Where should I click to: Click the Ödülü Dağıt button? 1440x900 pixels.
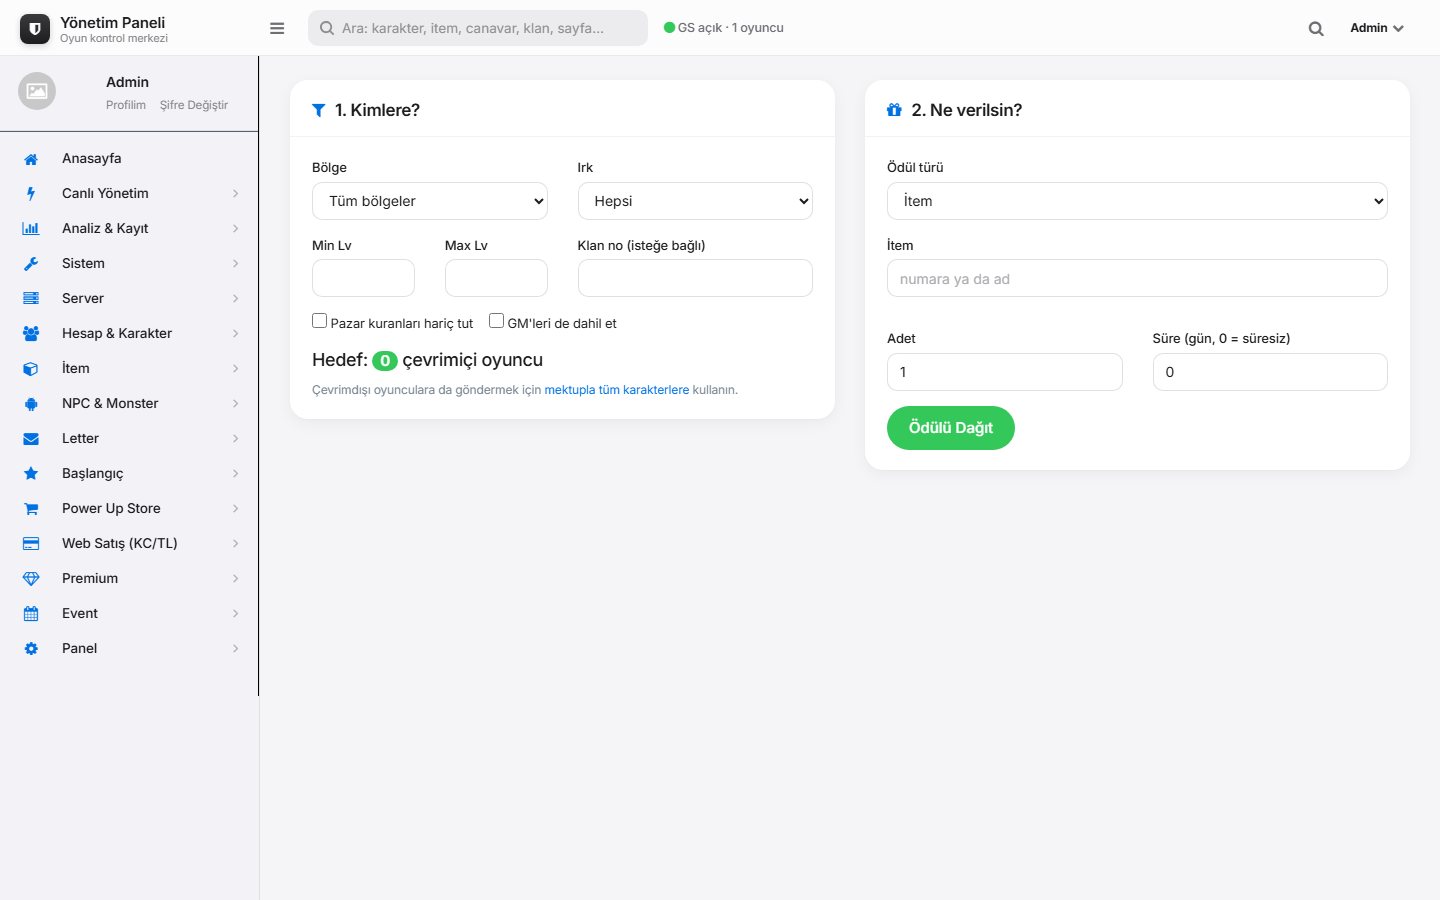click(951, 428)
